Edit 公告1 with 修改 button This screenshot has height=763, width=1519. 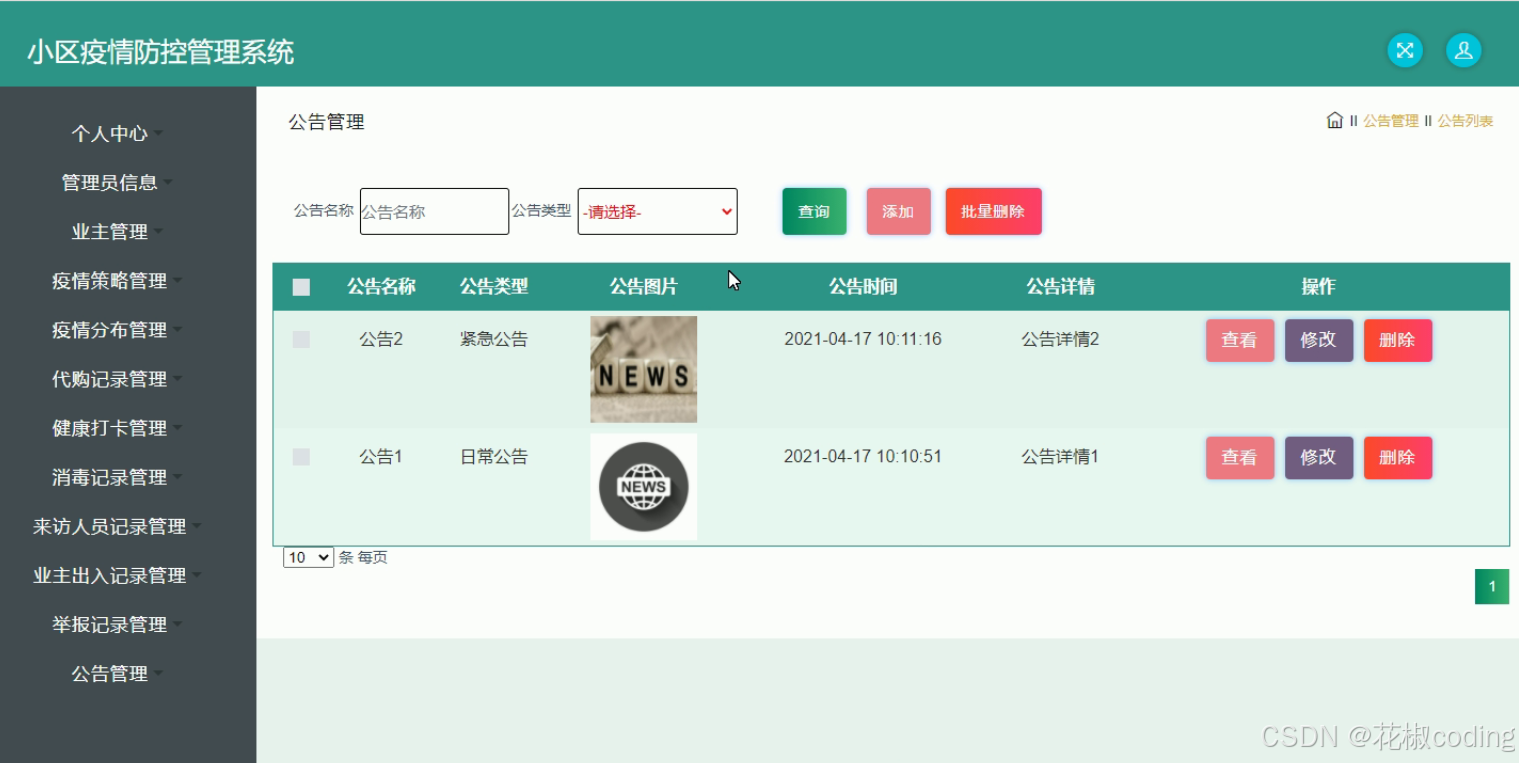pos(1318,457)
